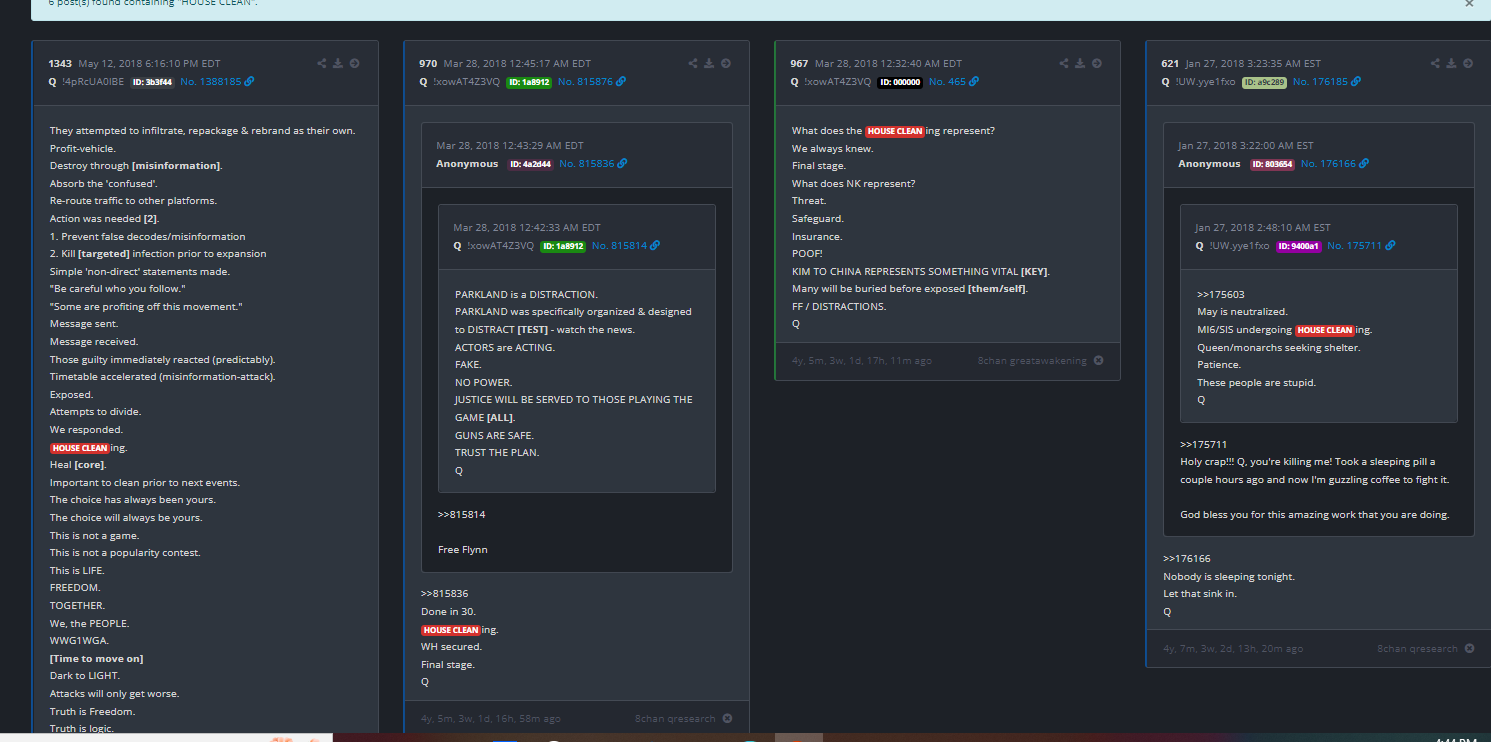The image size is (1491, 742).
Task: Click HOUSE CLEAN highlight after 'MI6/SIS undergoing'
Action: (1325, 330)
